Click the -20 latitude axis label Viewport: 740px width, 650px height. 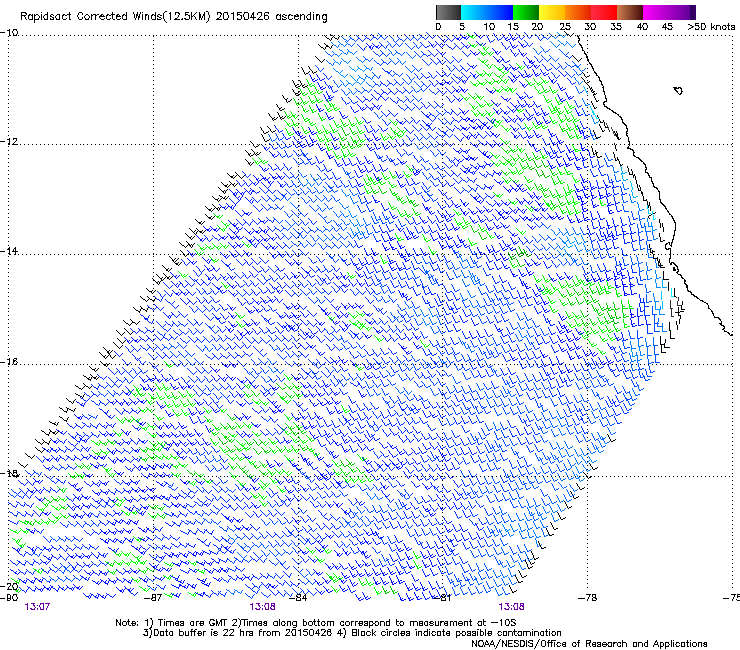point(9,586)
